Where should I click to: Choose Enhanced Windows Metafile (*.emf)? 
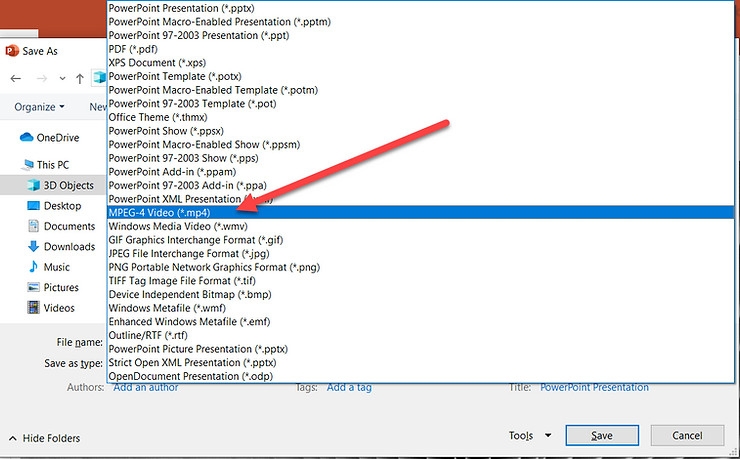(420, 322)
